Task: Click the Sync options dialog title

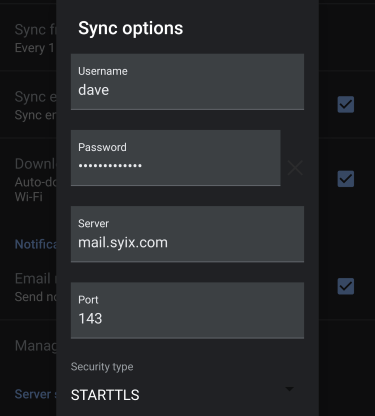Action: point(131,28)
